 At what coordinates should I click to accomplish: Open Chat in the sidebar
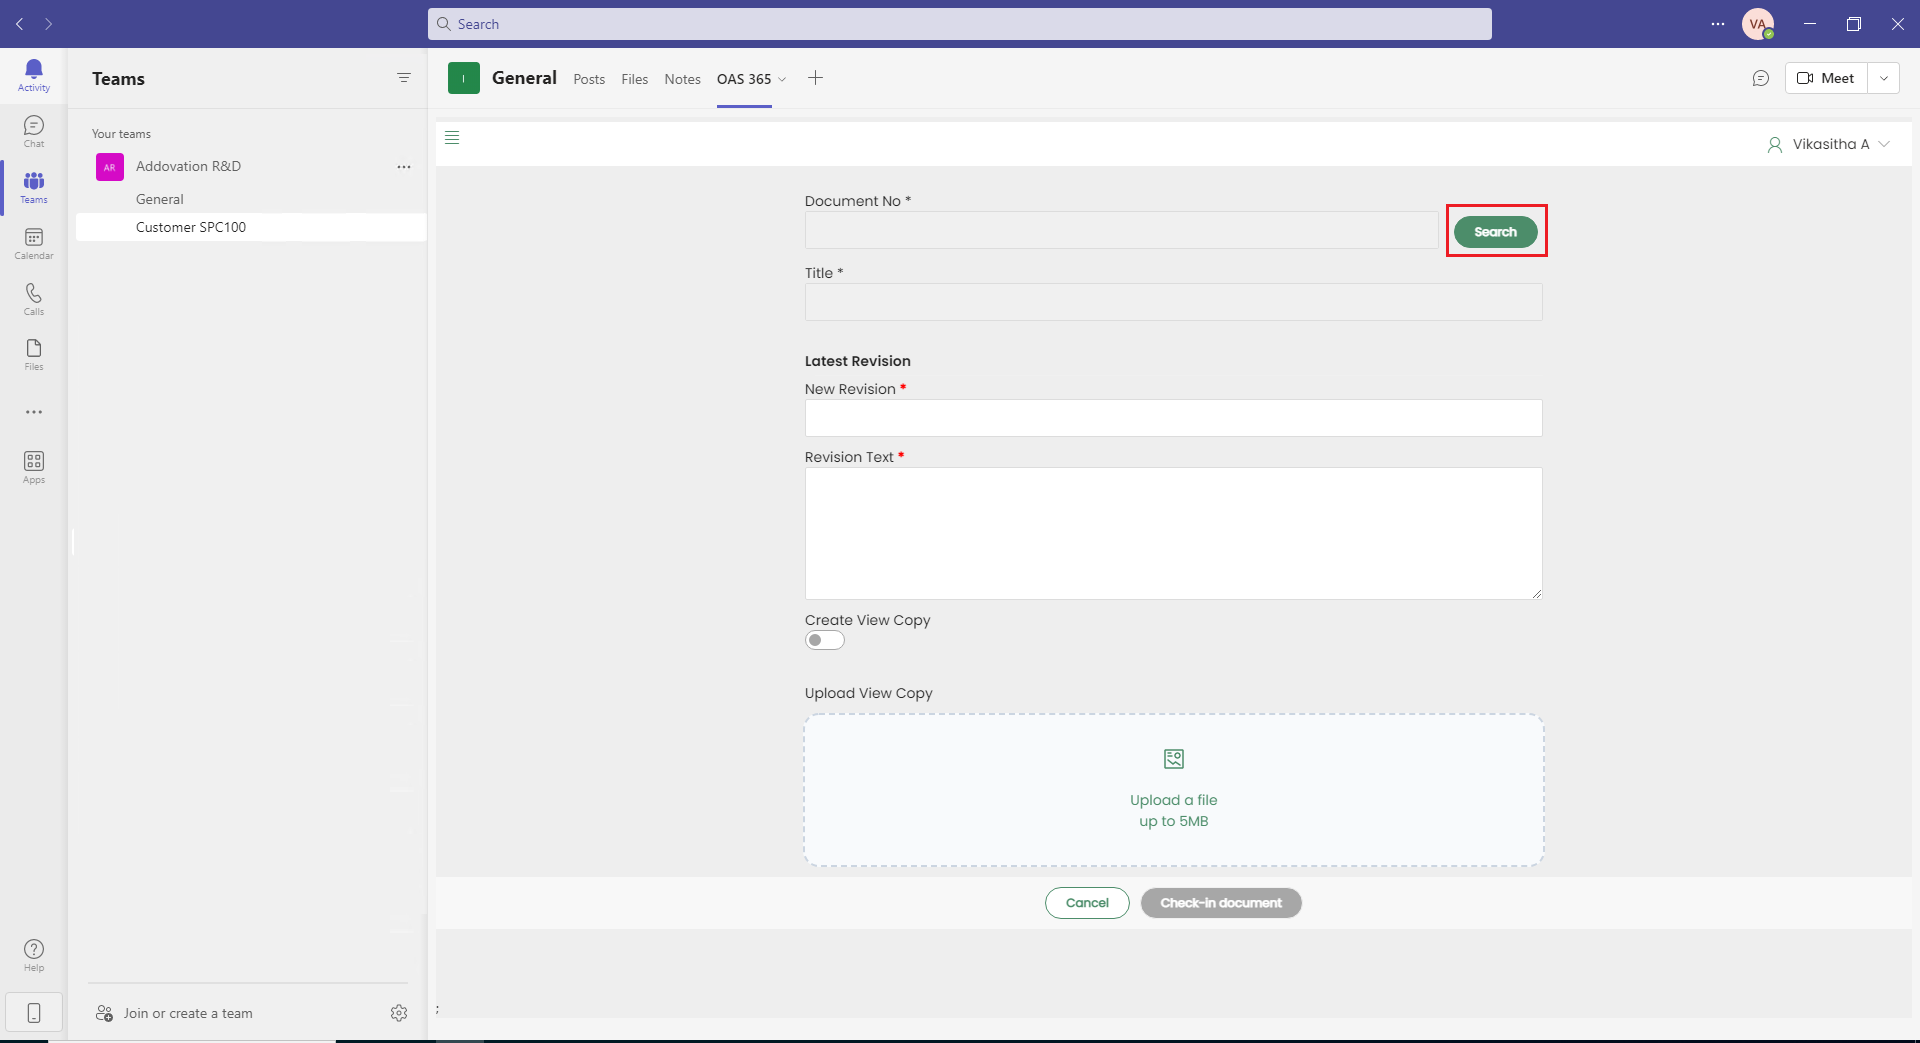click(x=33, y=130)
